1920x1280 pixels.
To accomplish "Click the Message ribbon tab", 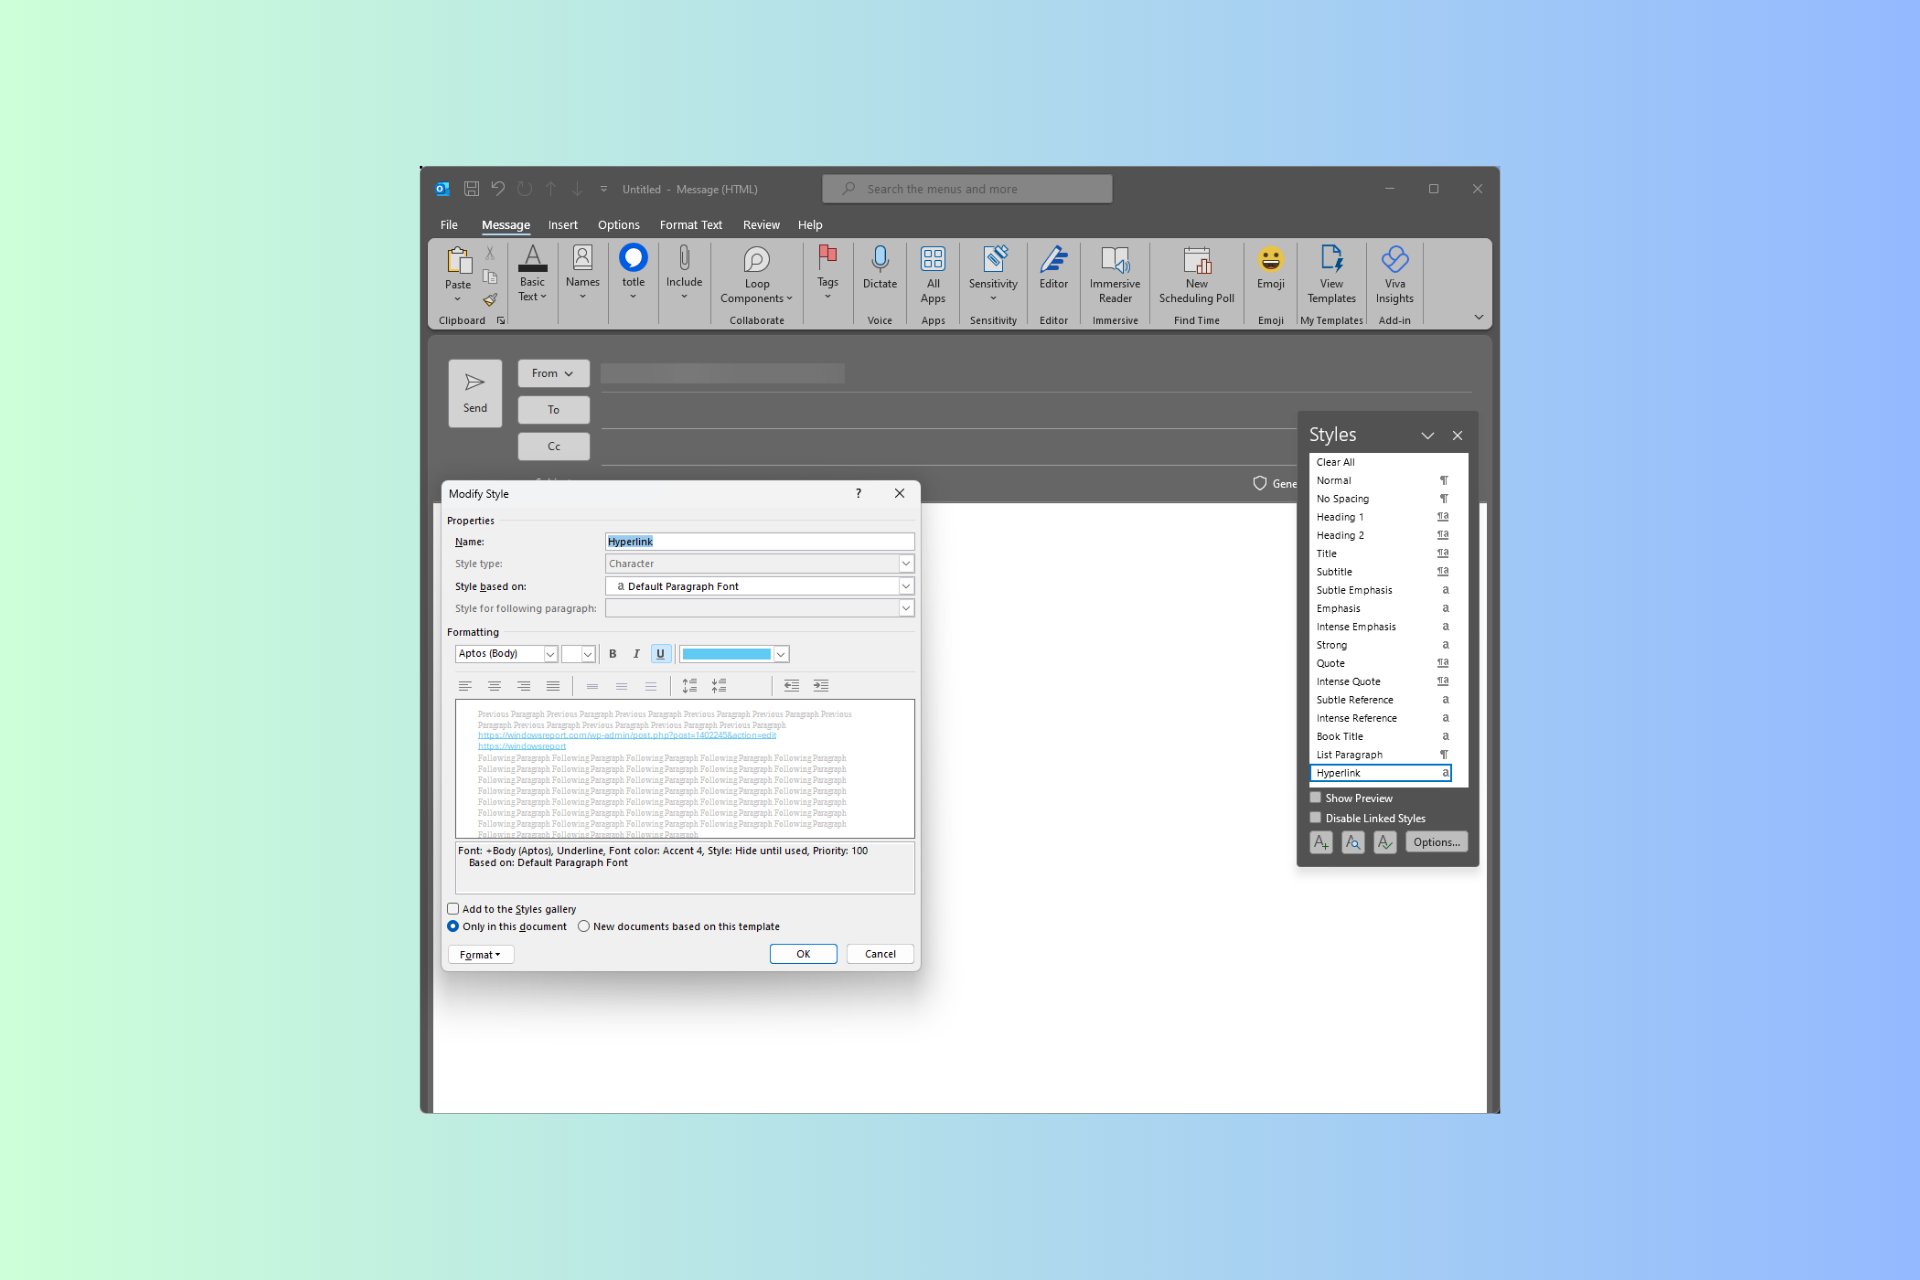I will point(506,224).
